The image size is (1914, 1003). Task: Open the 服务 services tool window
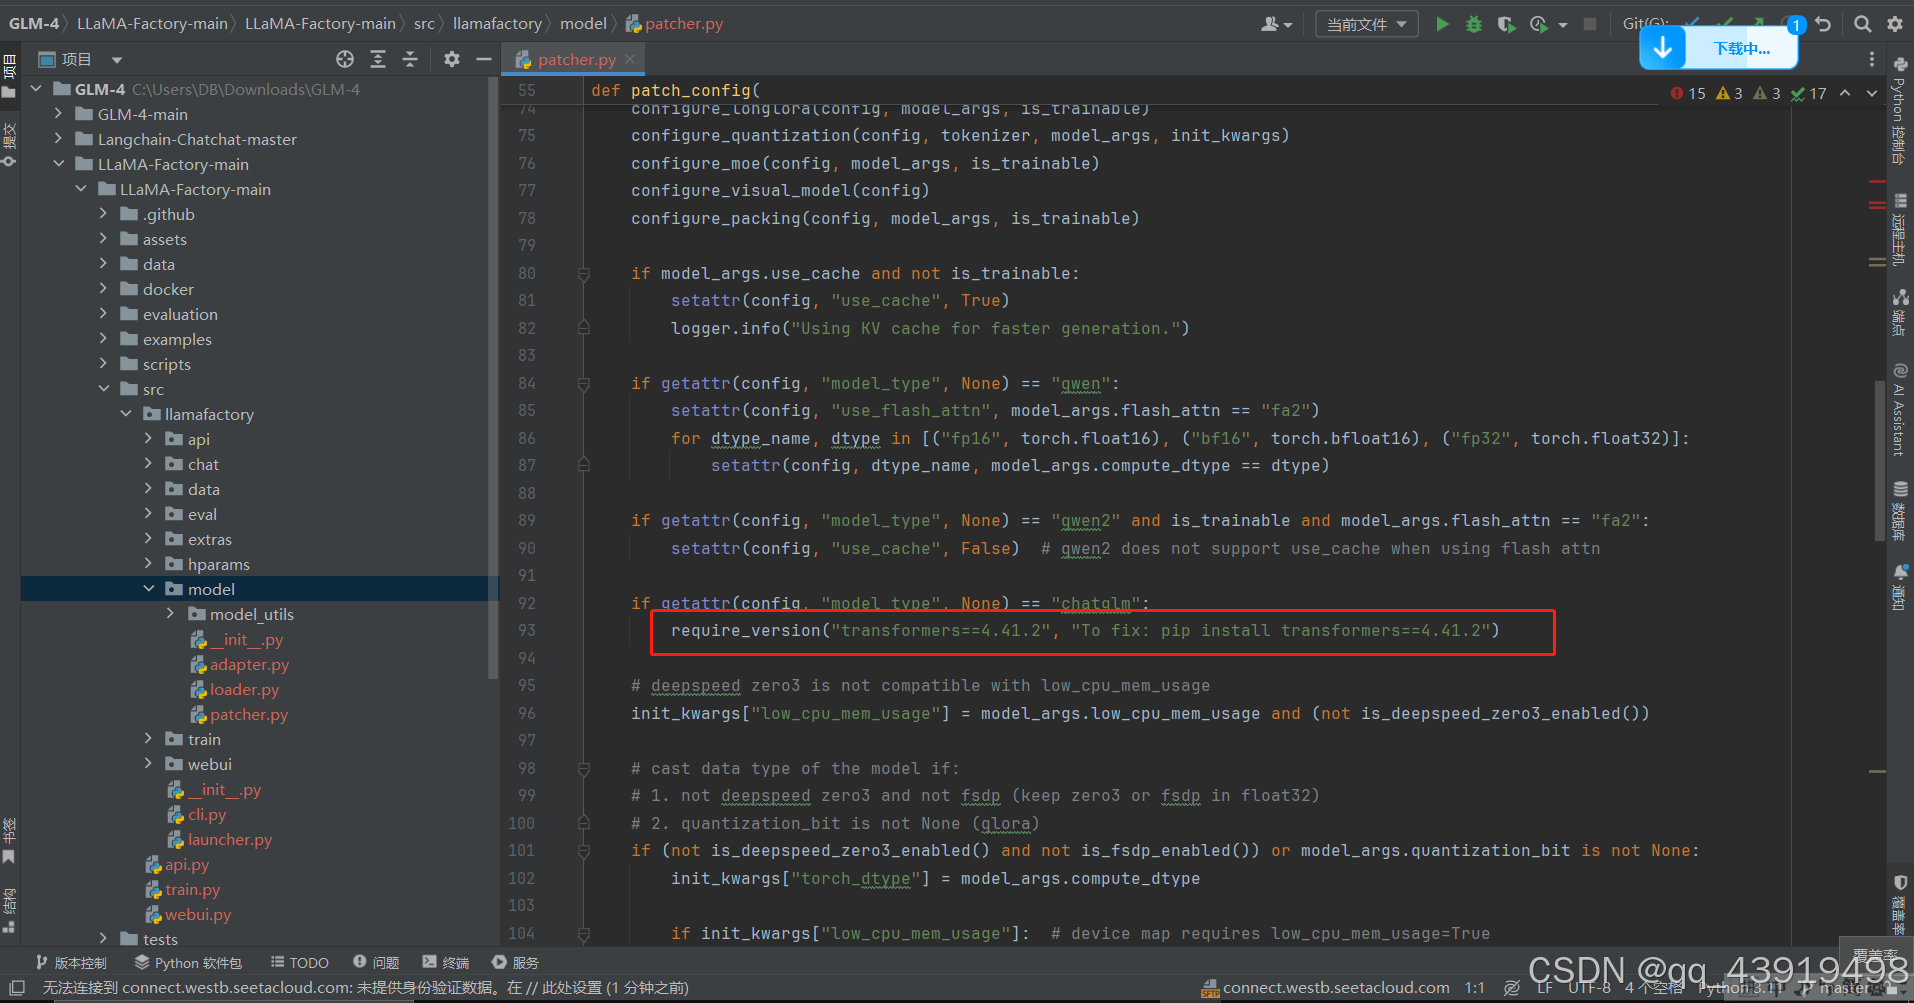coord(515,962)
